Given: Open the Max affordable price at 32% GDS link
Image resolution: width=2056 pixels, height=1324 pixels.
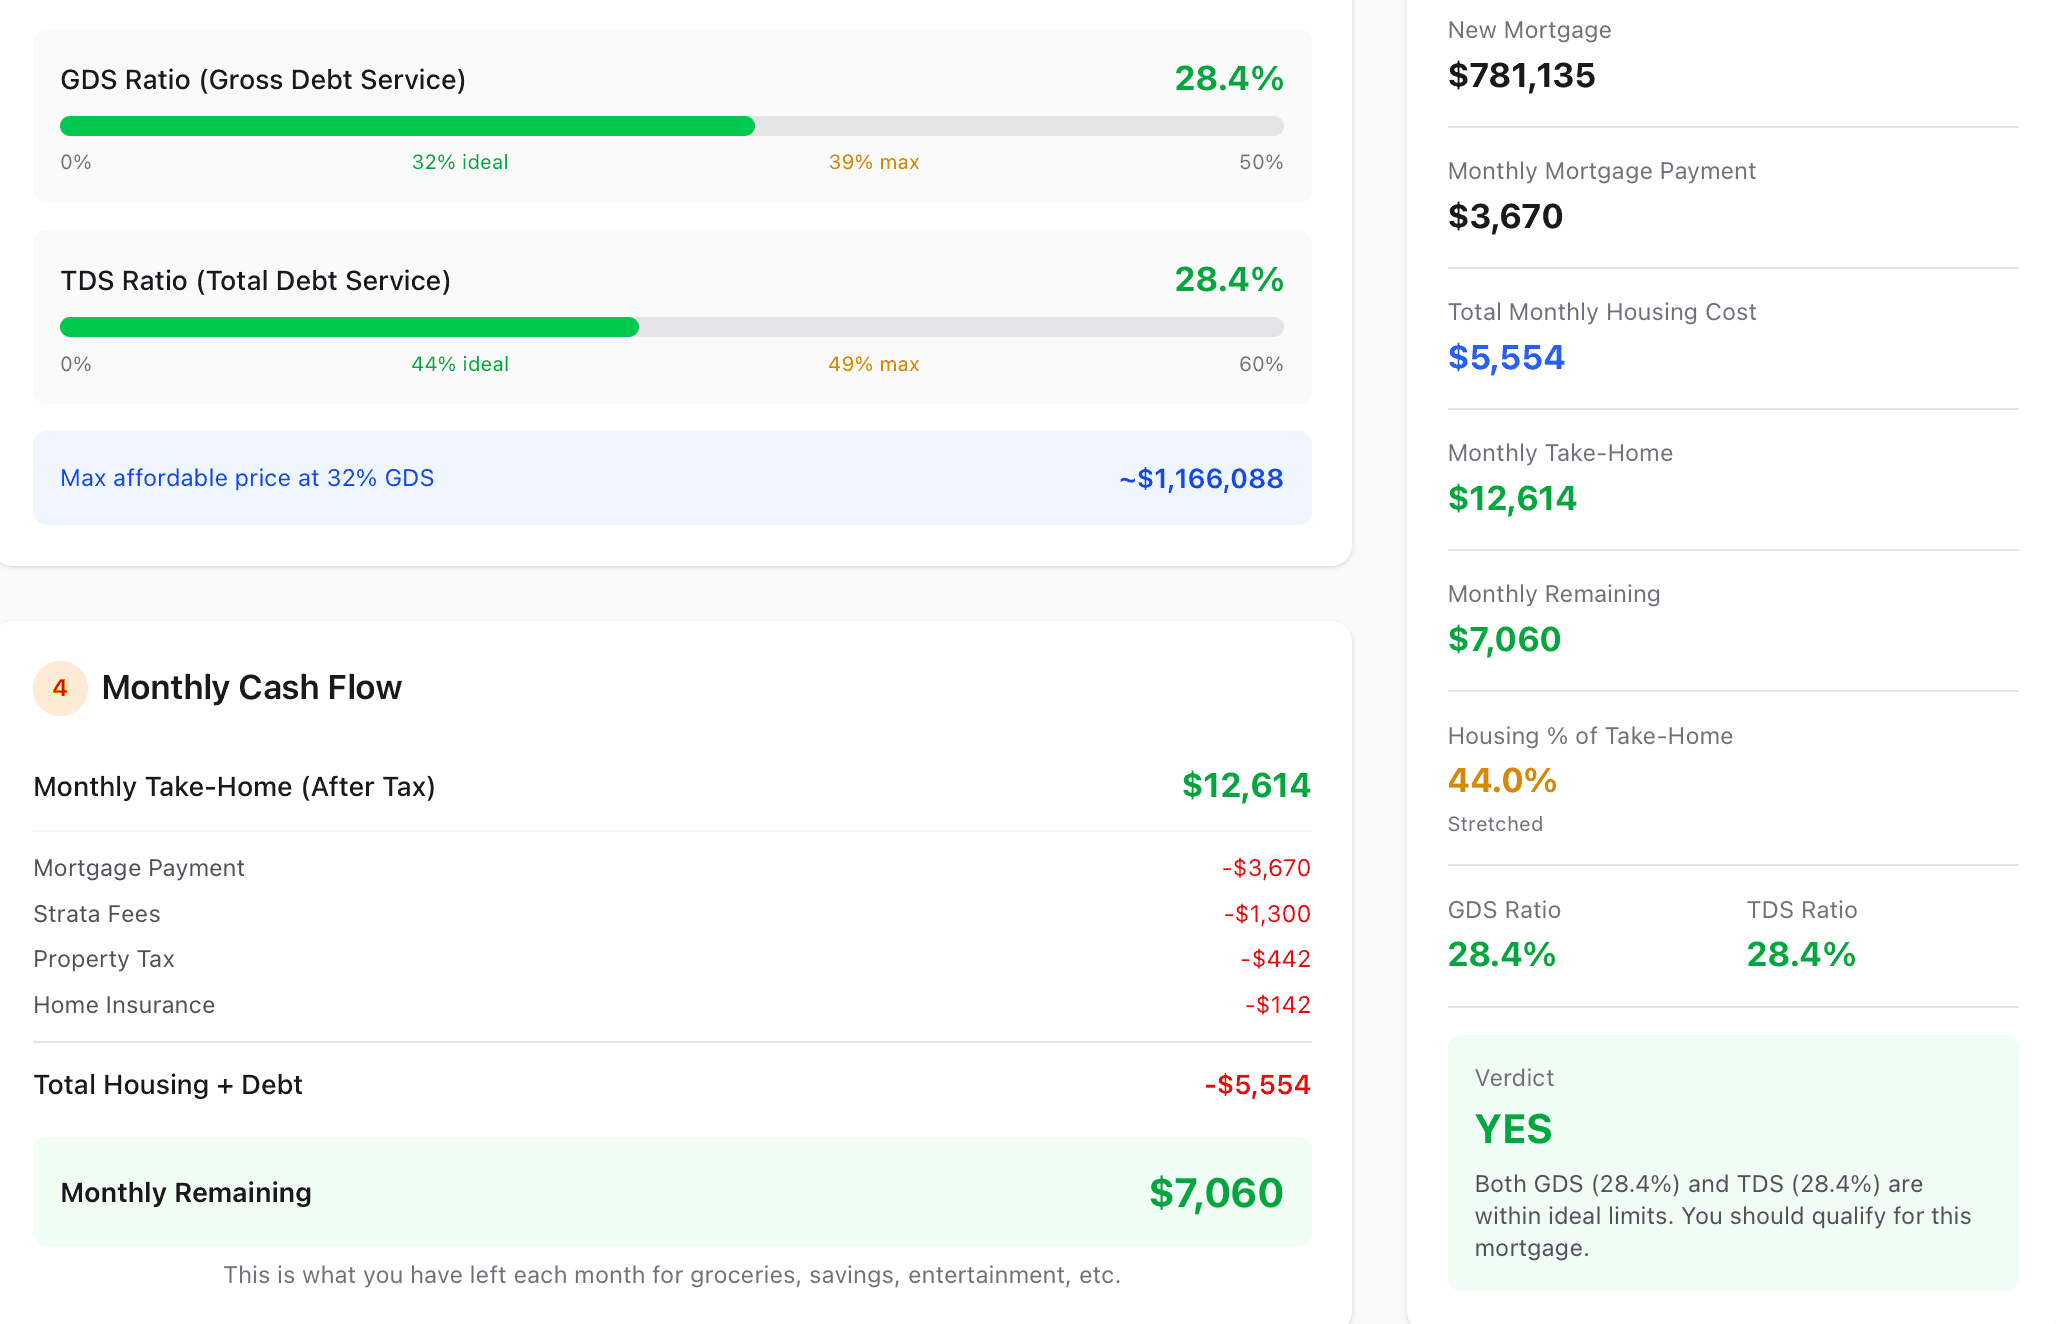Looking at the screenshot, I should (247, 478).
